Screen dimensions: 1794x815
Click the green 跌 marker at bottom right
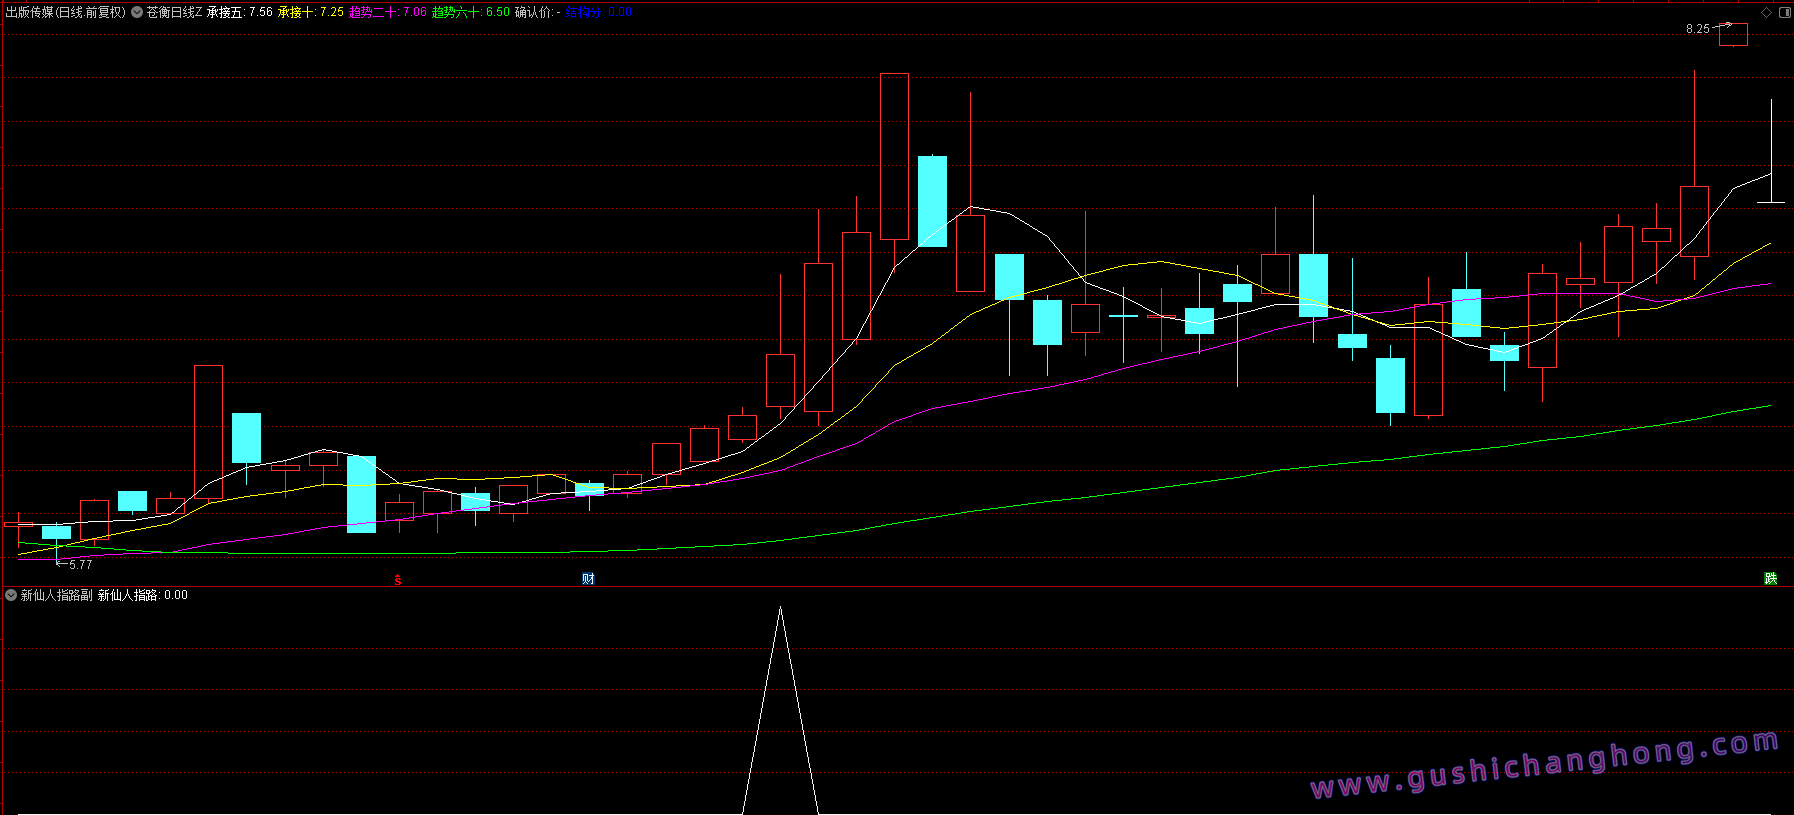1771,579
